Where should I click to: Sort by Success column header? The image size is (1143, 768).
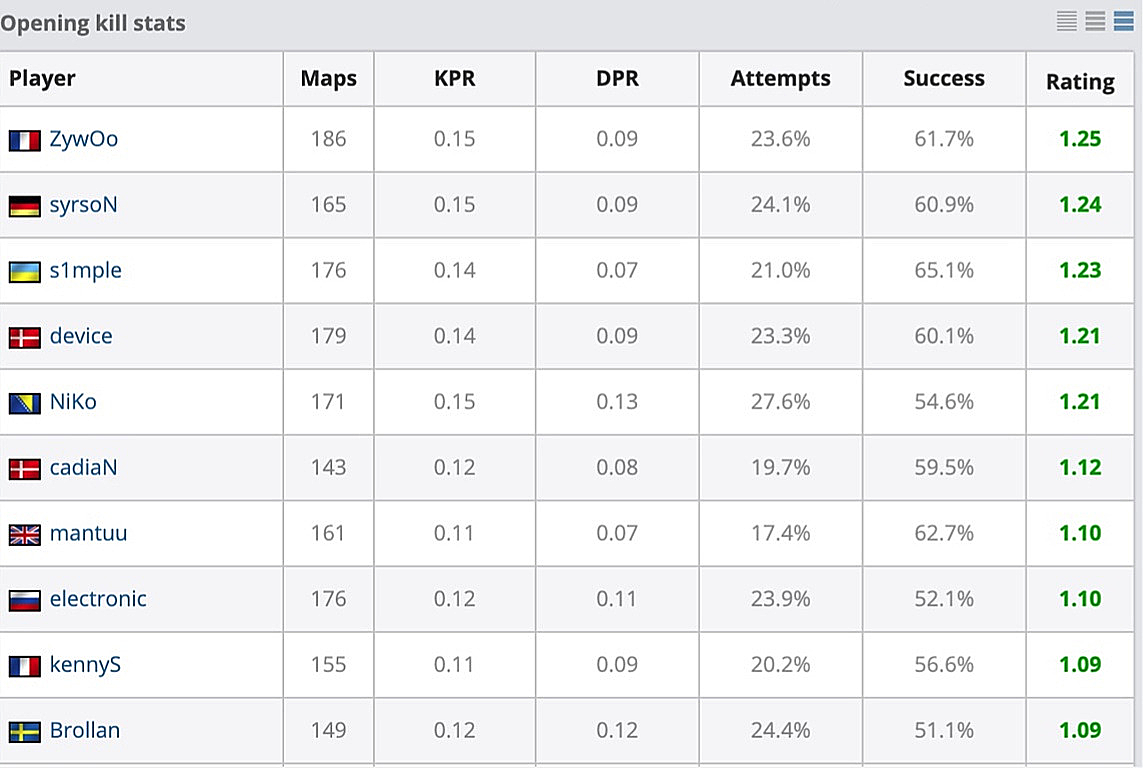coord(944,79)
